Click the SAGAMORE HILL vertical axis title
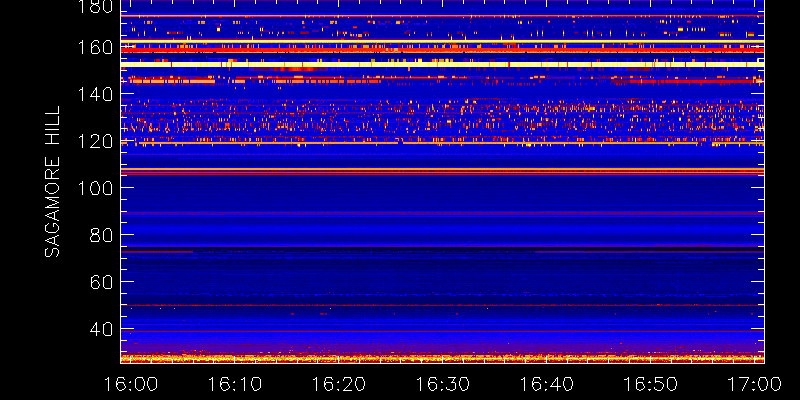The width and height of the screenshot is (800, 400). (x=52, y=181)
